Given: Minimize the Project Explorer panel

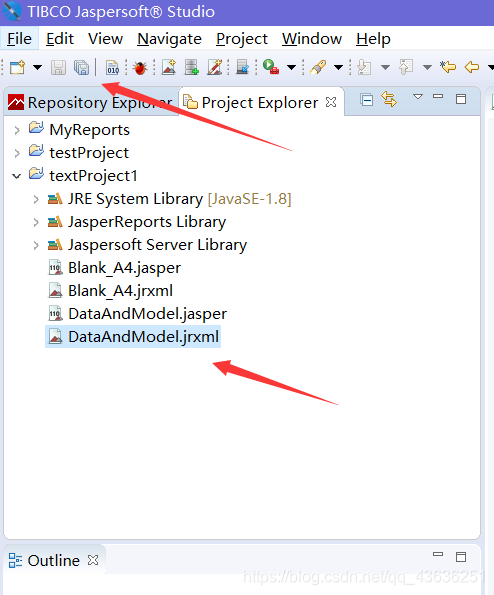Looking at the screenshot, I should (x=438, y=96).
